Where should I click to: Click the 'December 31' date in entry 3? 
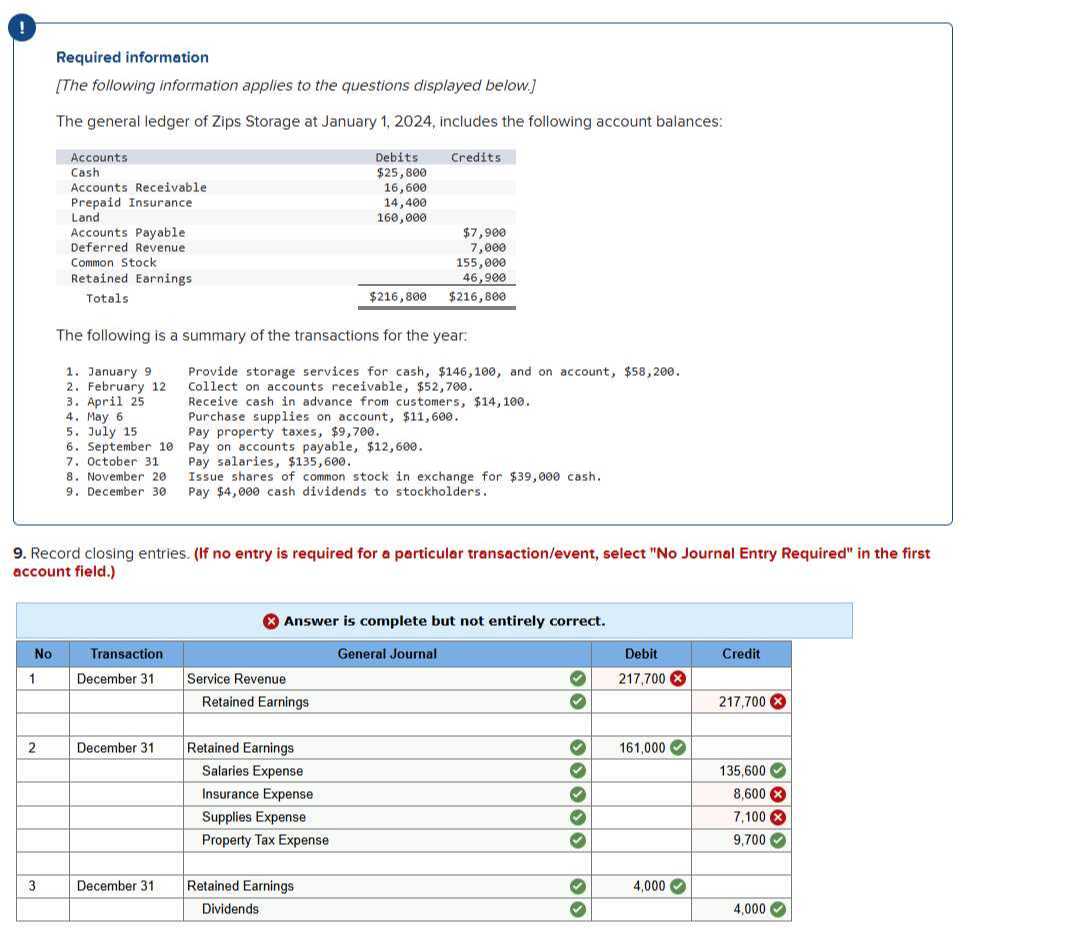[x=115, y=886]
